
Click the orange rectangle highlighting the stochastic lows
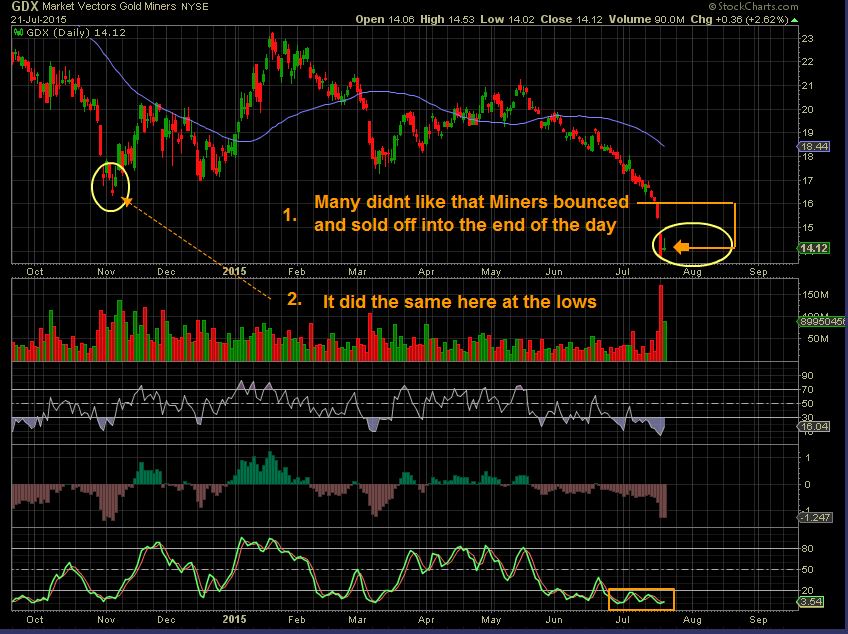pos(641,598)
